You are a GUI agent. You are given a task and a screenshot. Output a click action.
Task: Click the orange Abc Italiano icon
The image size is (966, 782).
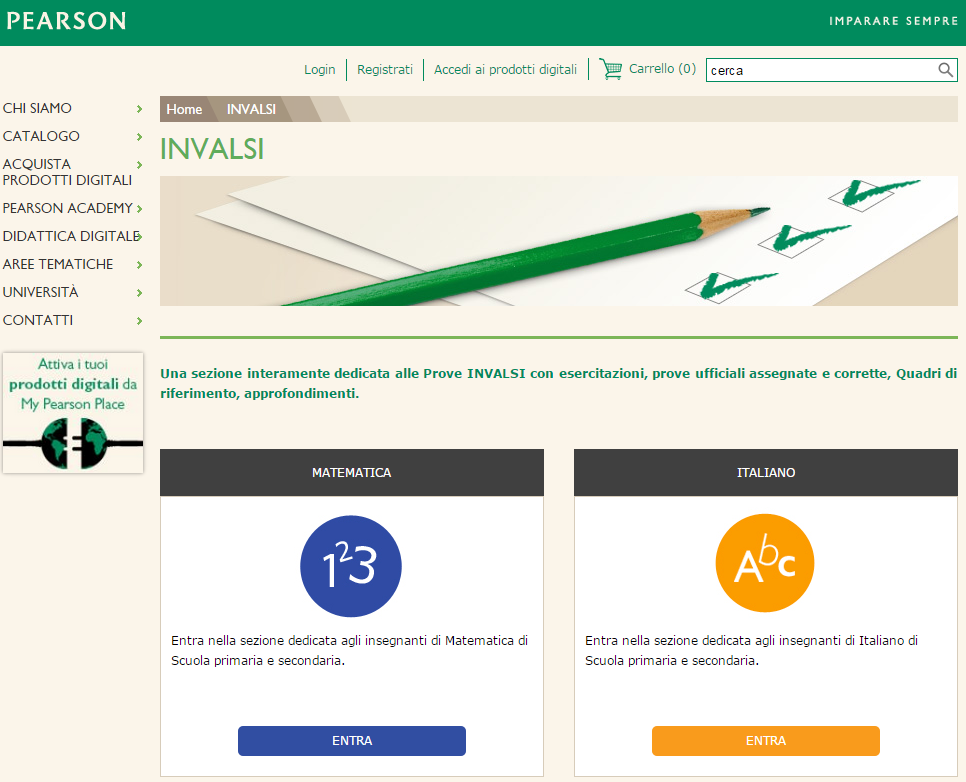765,563
